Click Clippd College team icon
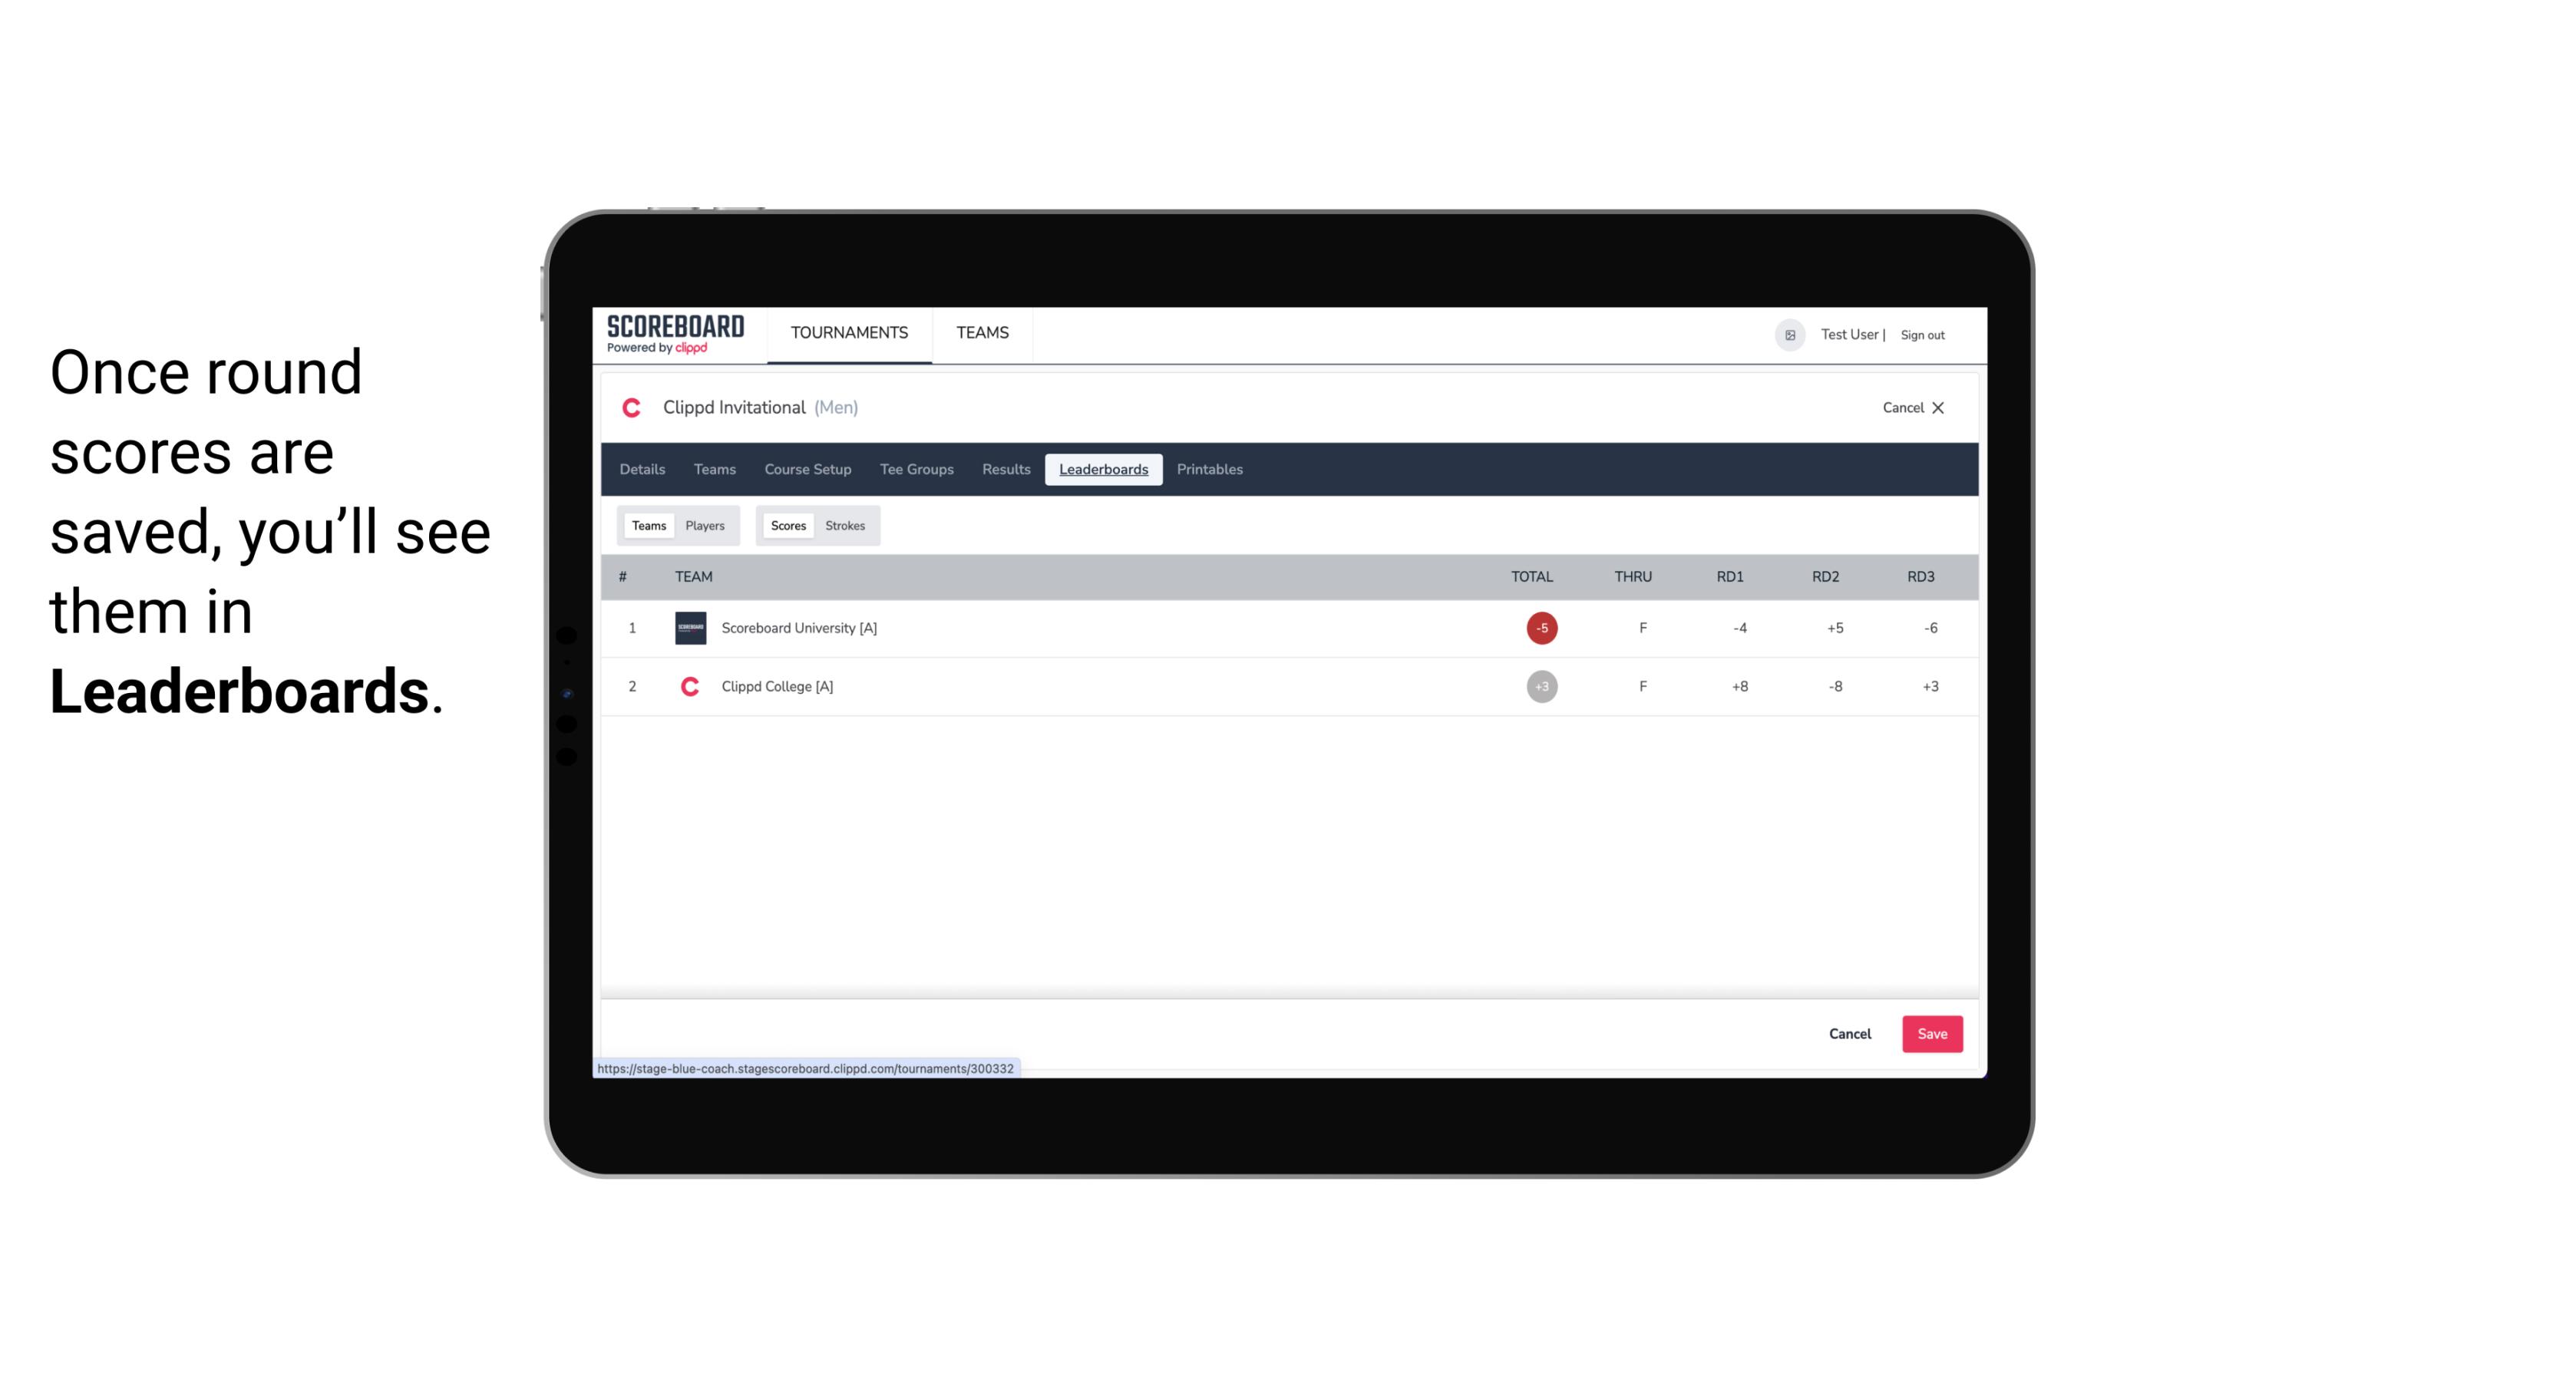2576x1386 pixels. pyautogui.click(x=688, y=686)
